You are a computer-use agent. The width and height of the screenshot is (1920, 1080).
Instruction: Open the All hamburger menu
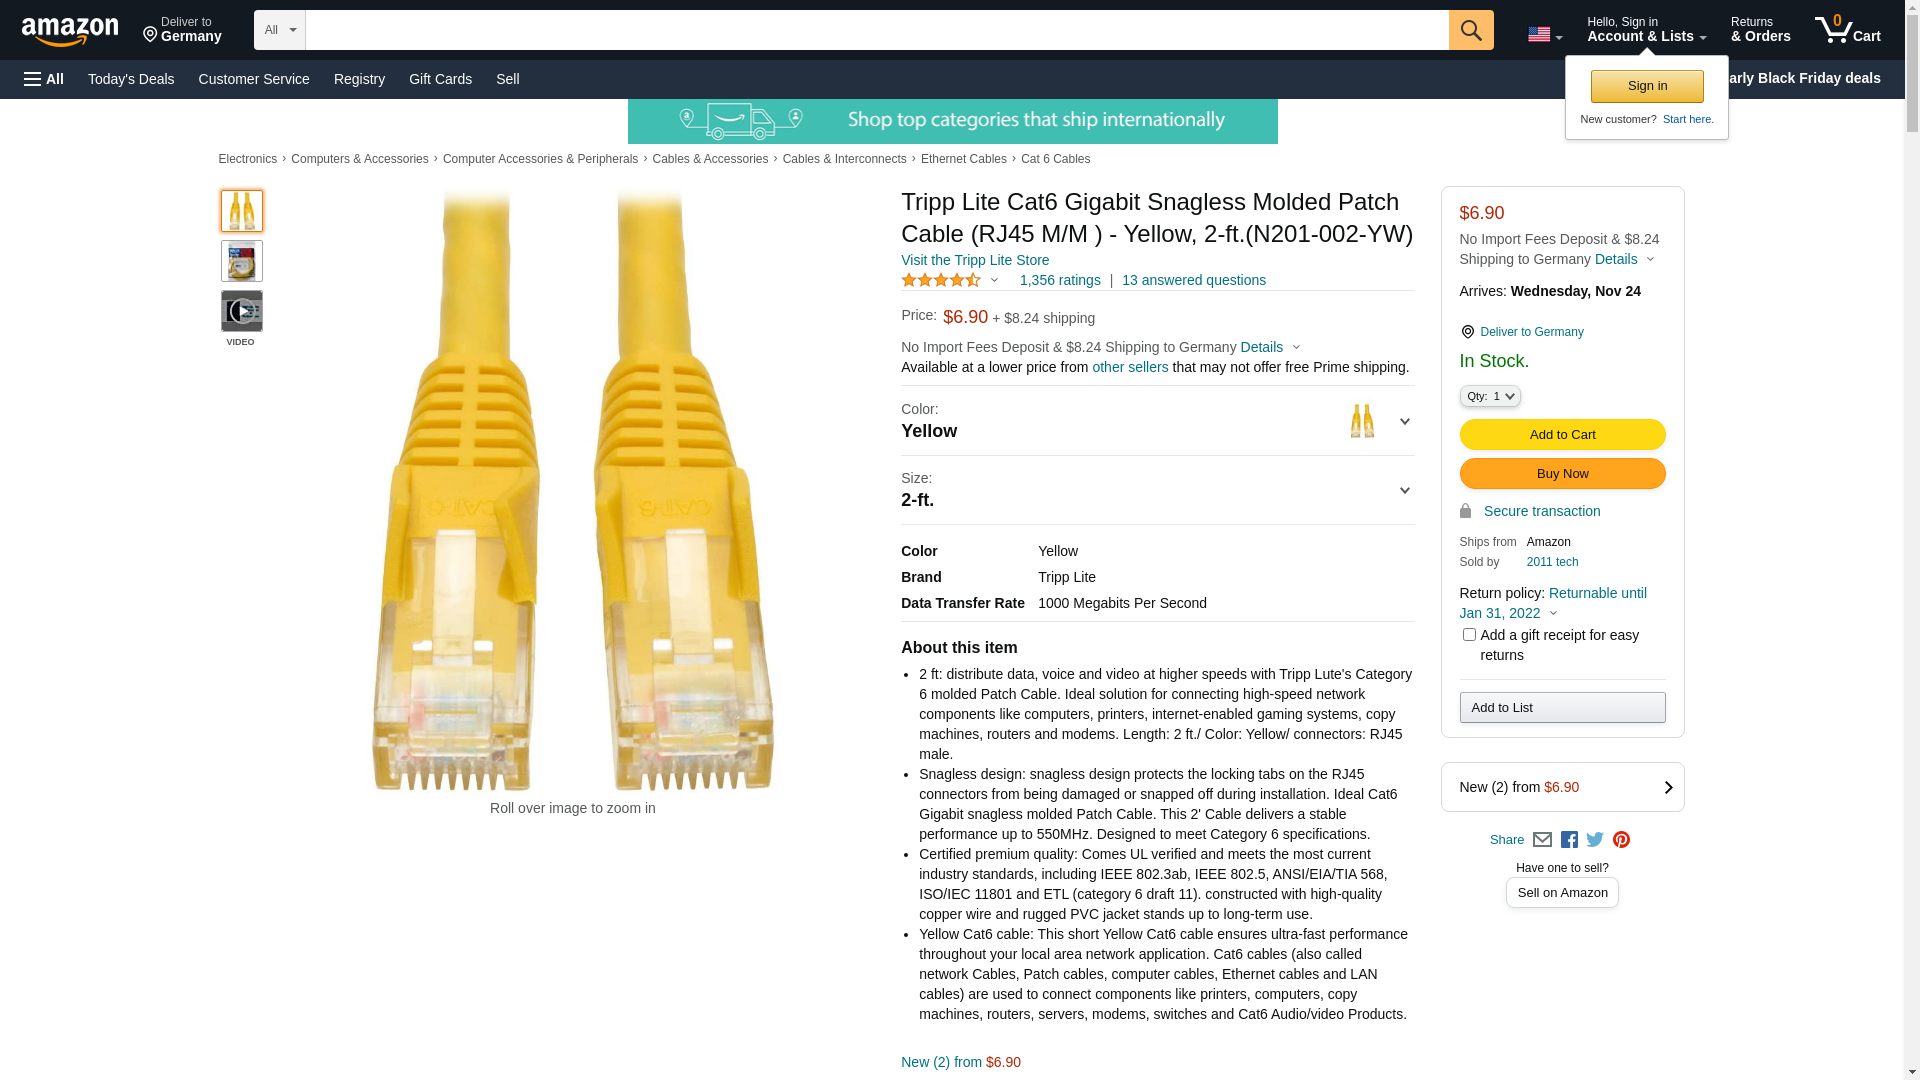pos(44,79)
